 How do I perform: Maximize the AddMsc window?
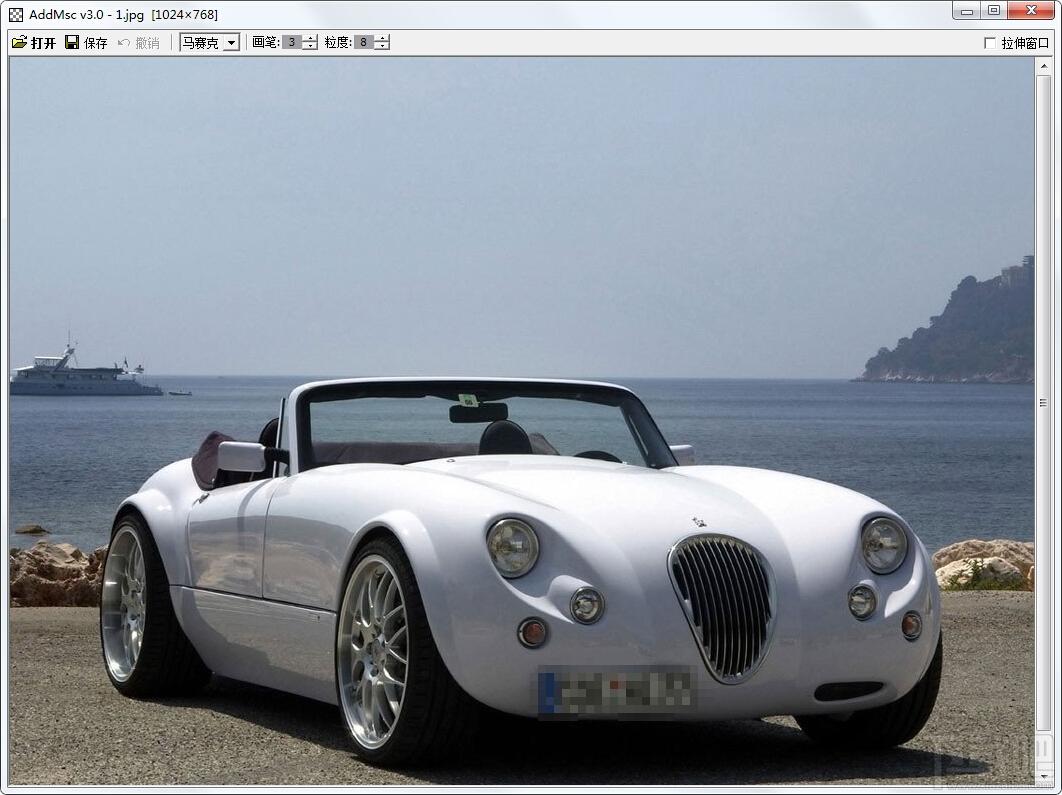coord(994,11)
